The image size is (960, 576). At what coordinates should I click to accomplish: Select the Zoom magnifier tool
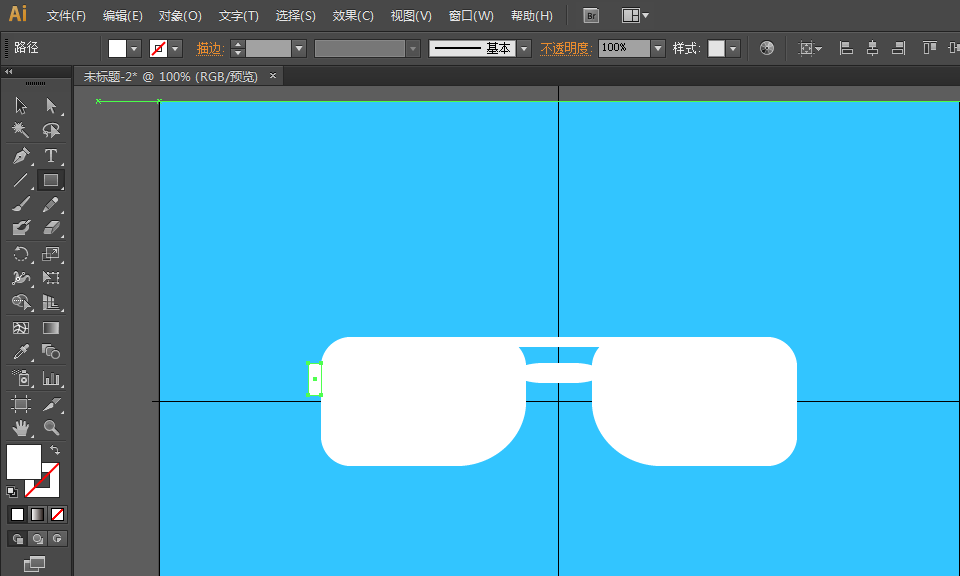tap(51, 428)
